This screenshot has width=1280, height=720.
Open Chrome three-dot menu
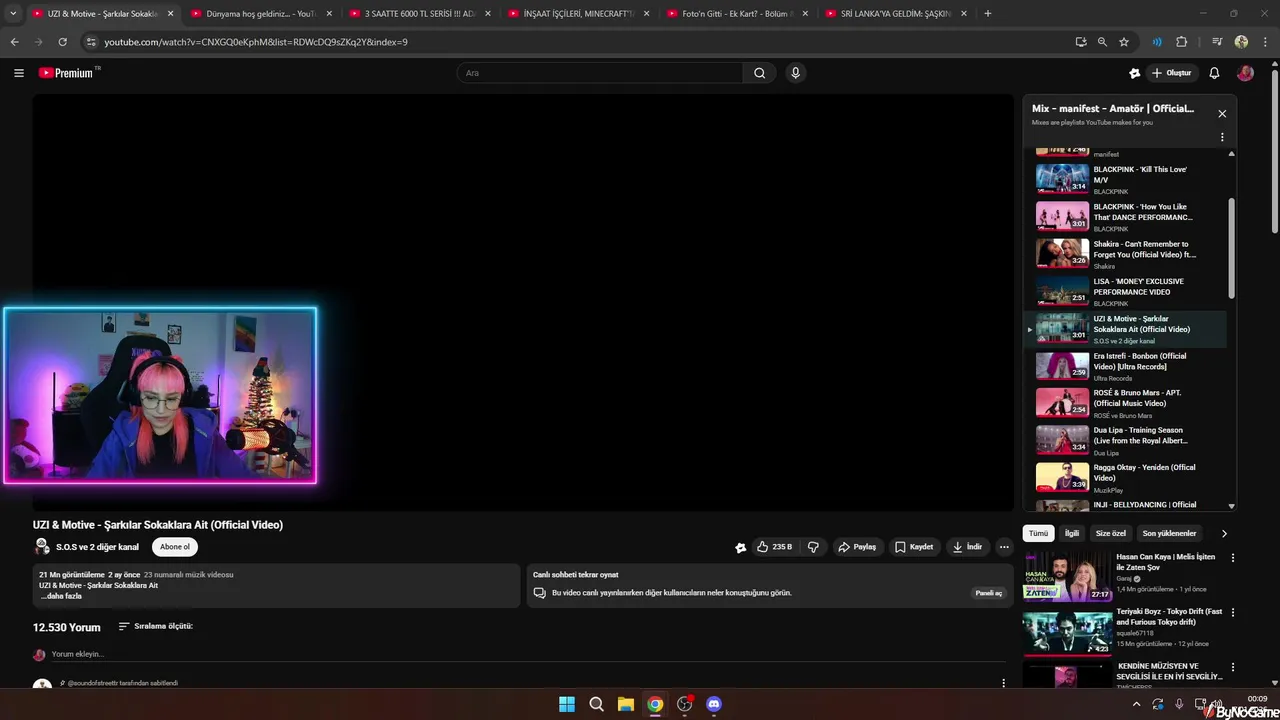[x=1264, y=42]
